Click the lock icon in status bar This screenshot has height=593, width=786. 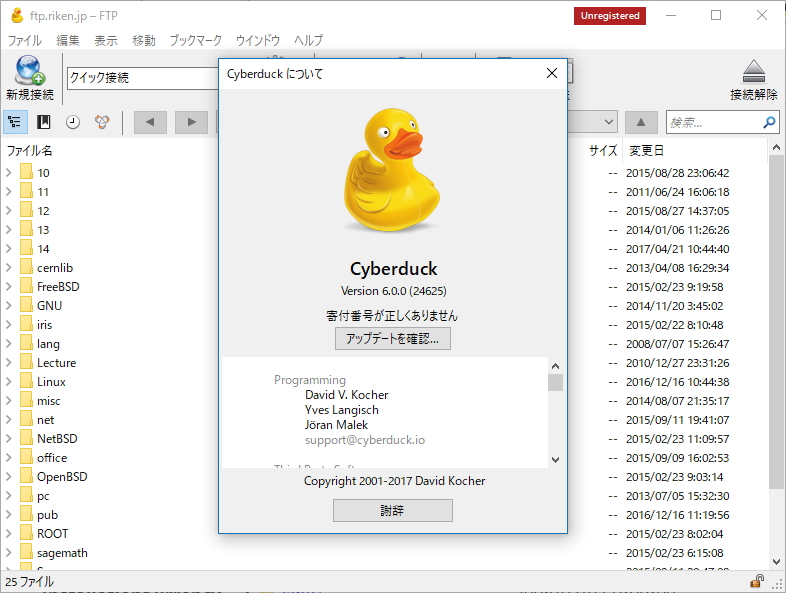click(x=757, y=581)
